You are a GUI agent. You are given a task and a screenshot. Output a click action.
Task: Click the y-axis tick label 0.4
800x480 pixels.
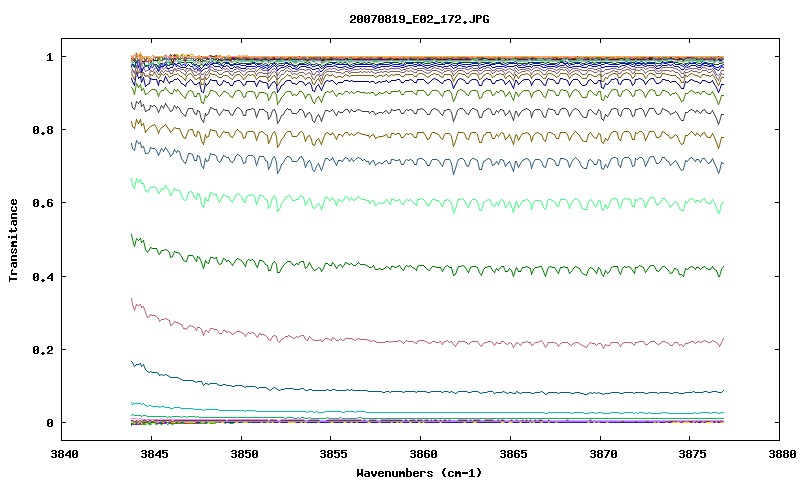point(43,277)
